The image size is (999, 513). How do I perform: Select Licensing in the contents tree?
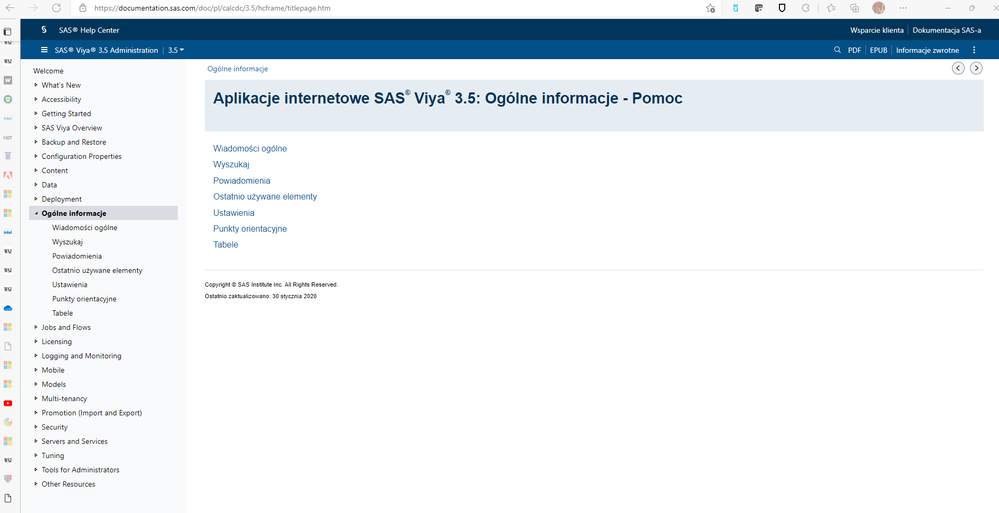coord(57,342)
